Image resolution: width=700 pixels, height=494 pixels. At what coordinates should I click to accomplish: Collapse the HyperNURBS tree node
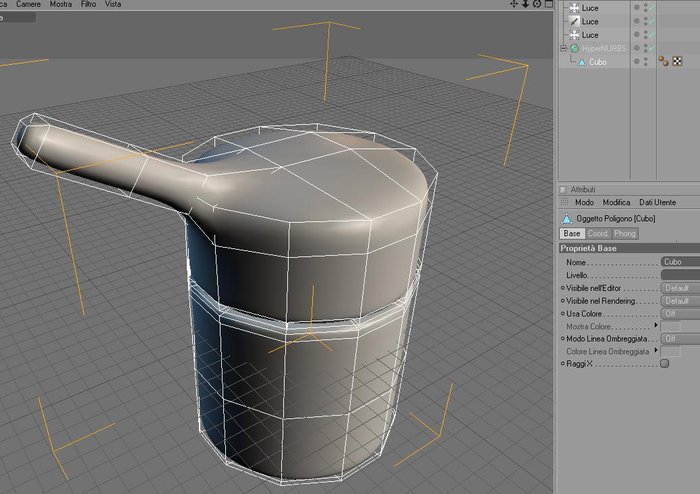point(563,48)
